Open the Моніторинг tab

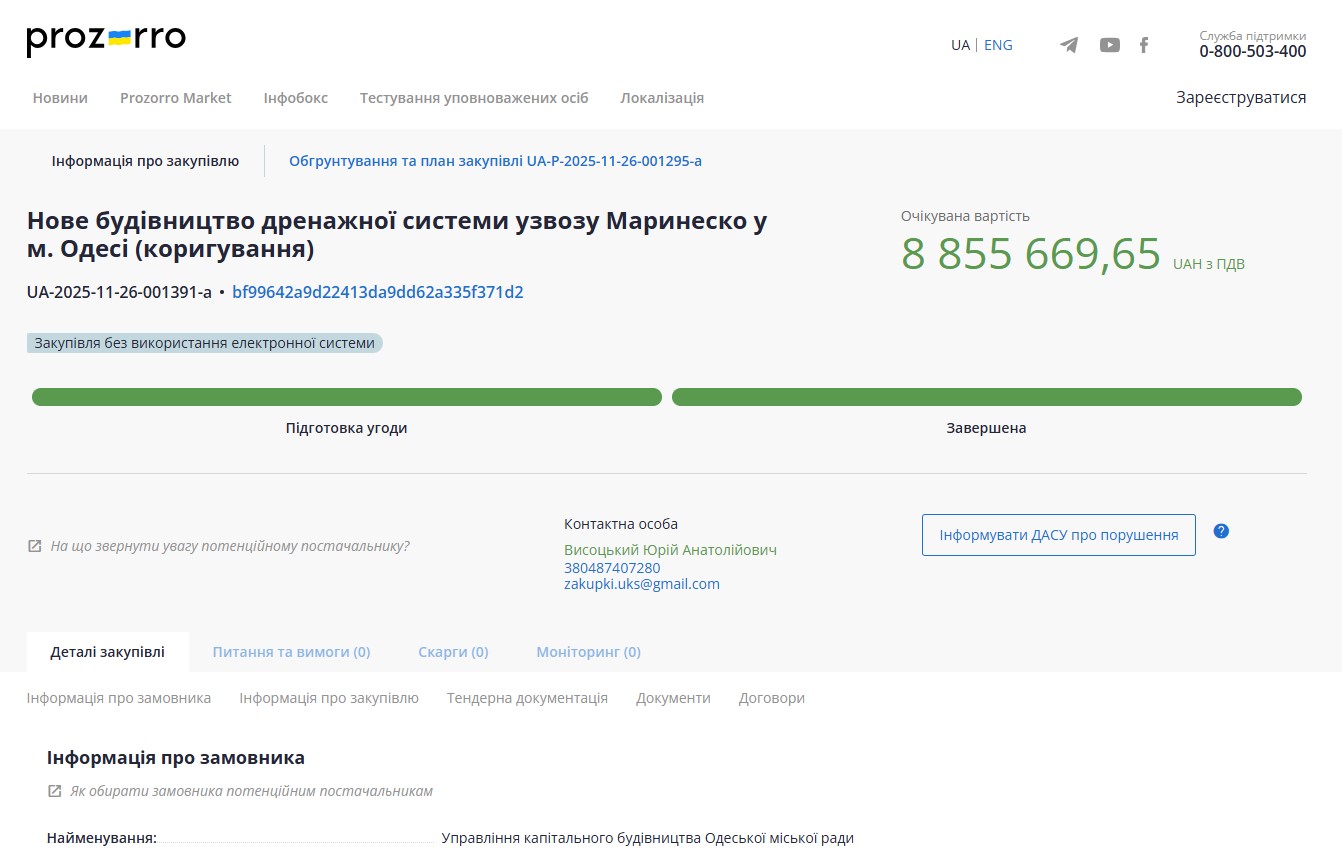coord(588,652)
